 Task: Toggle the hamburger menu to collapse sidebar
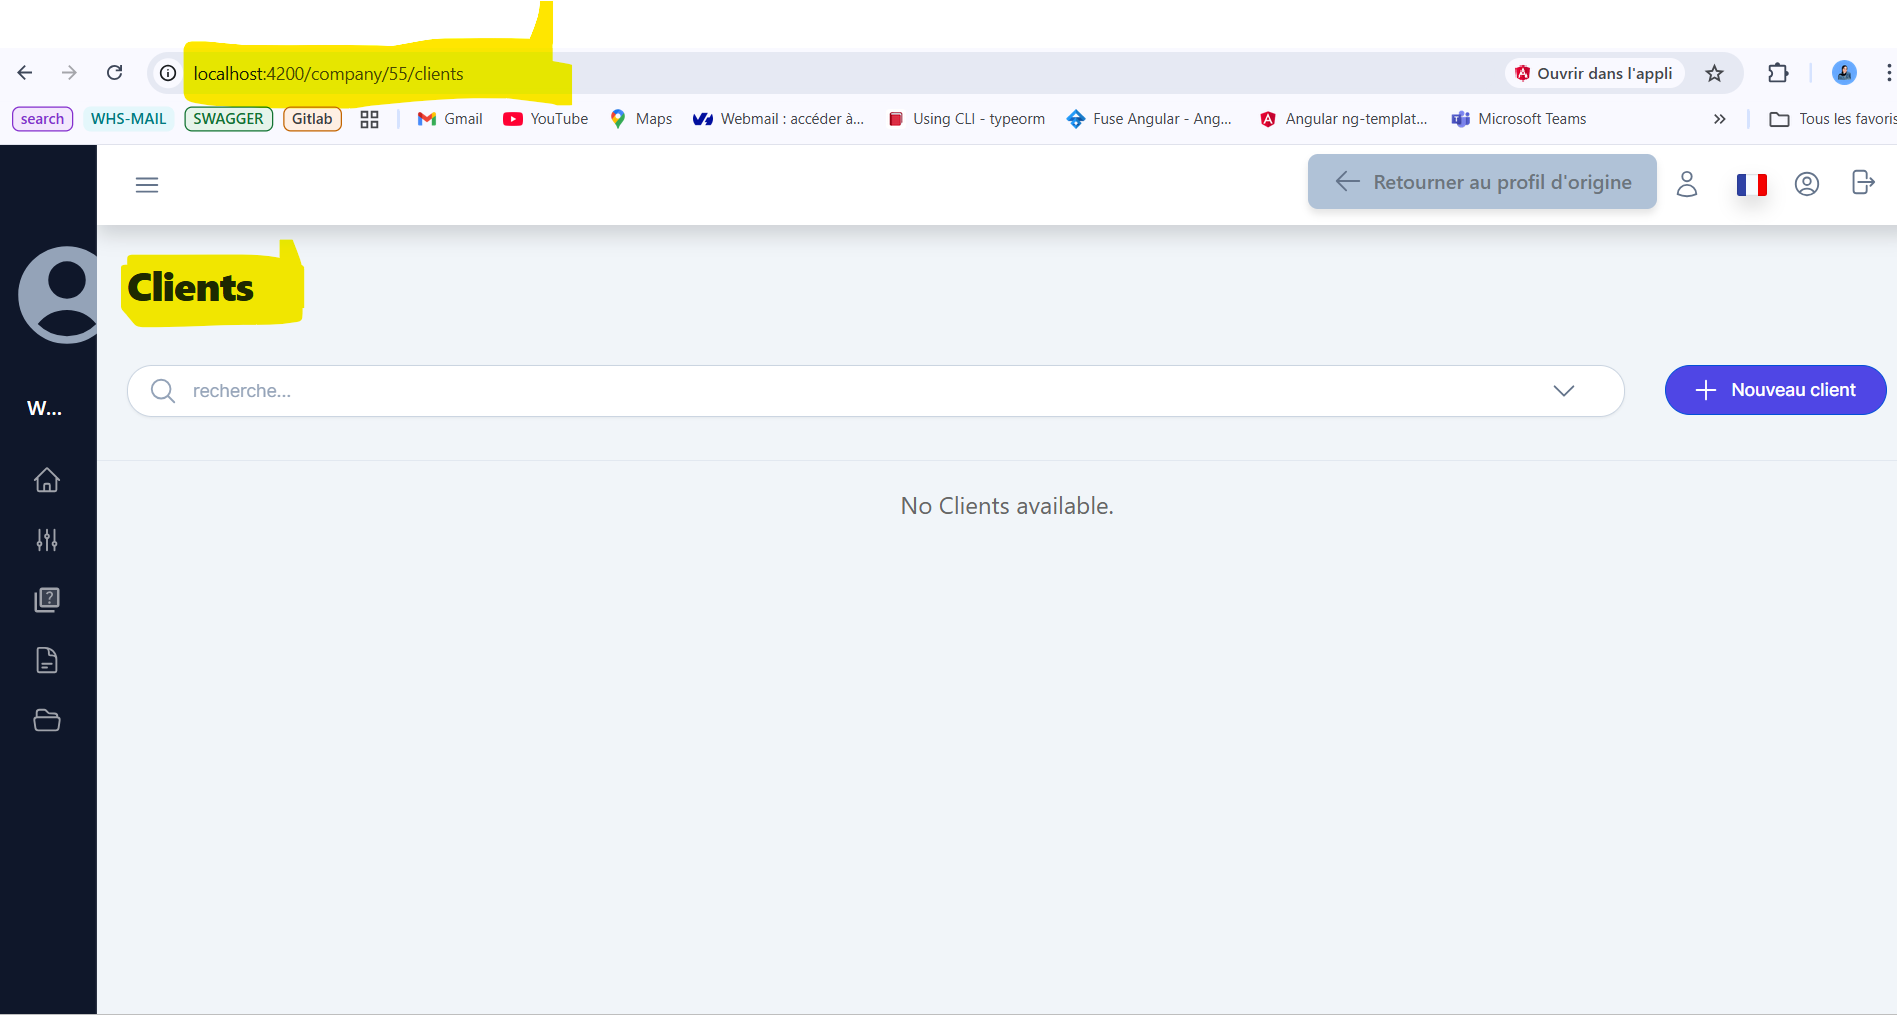(x=147, y=185)
